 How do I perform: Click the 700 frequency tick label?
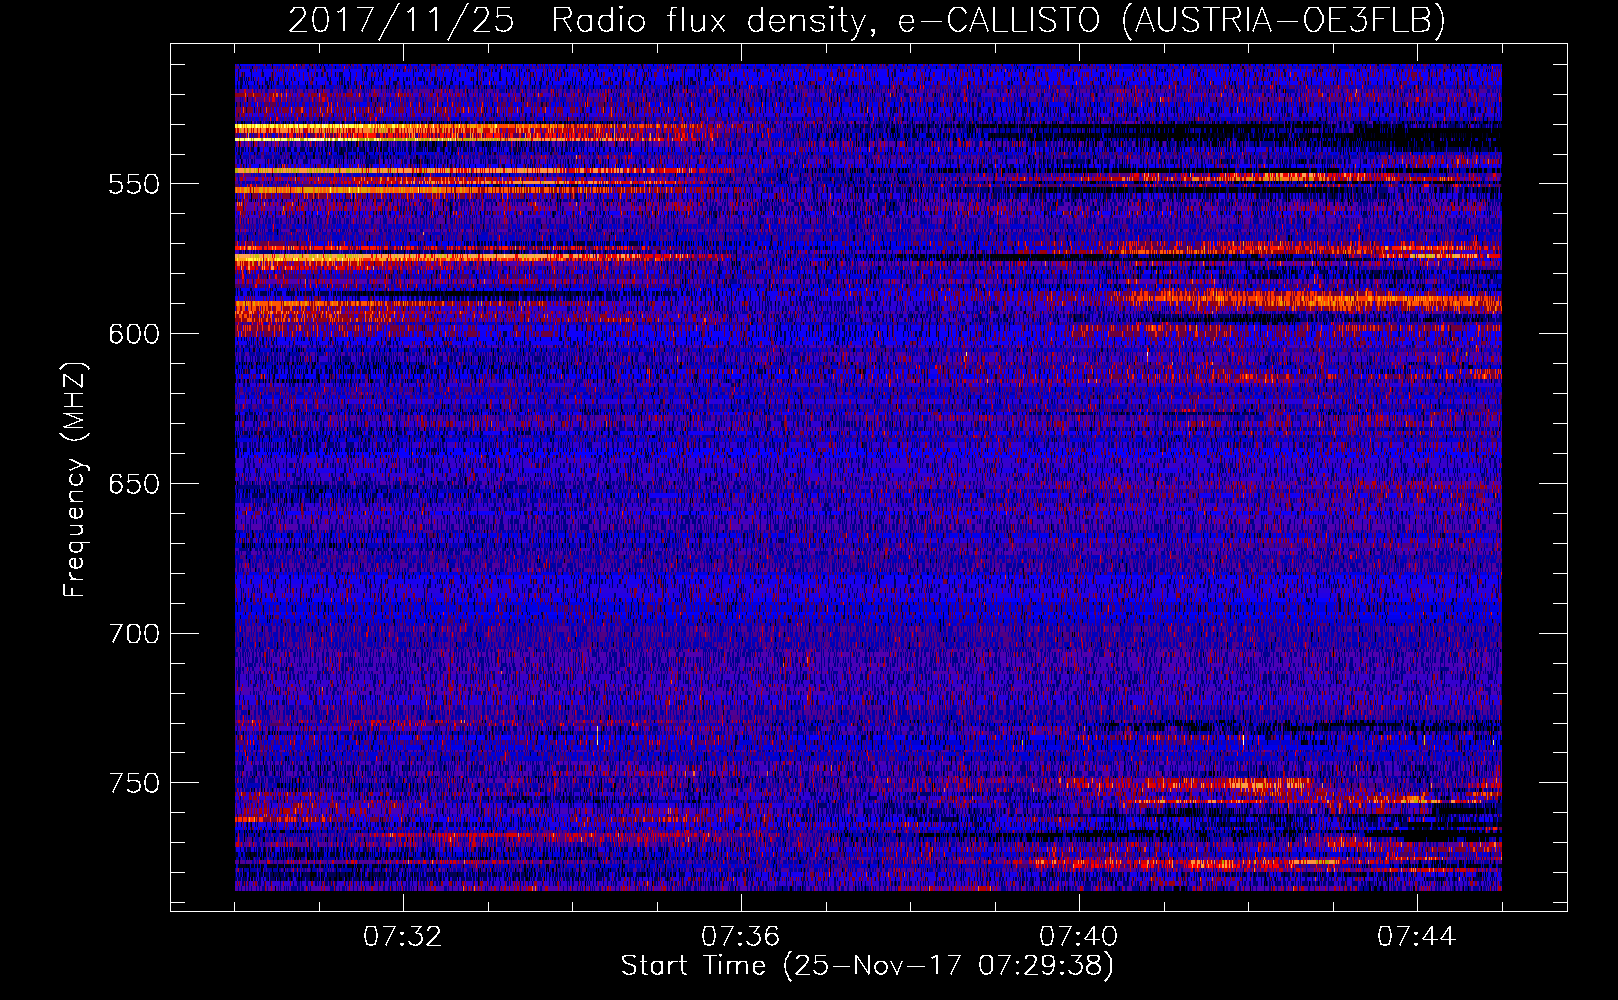(134, 634)
